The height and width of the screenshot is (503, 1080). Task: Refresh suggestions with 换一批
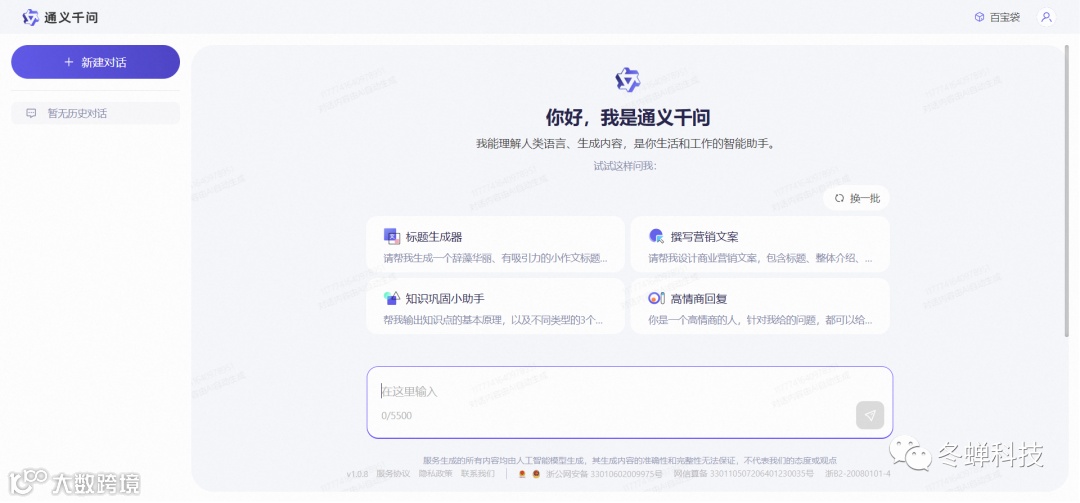point(856,198)
